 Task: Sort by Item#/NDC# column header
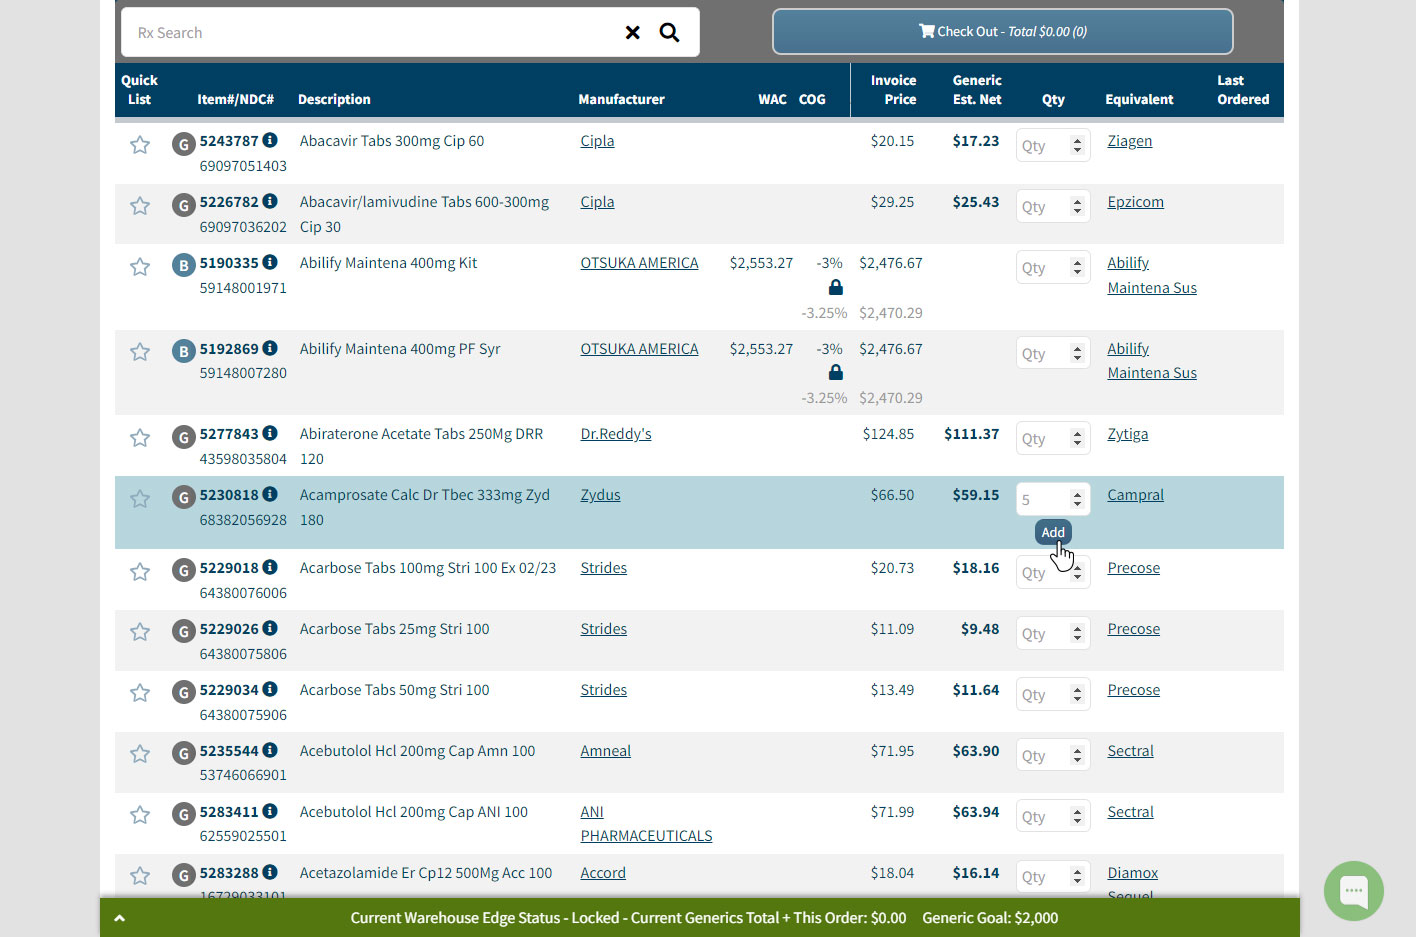pyautogui.click(x=235, y=99)
